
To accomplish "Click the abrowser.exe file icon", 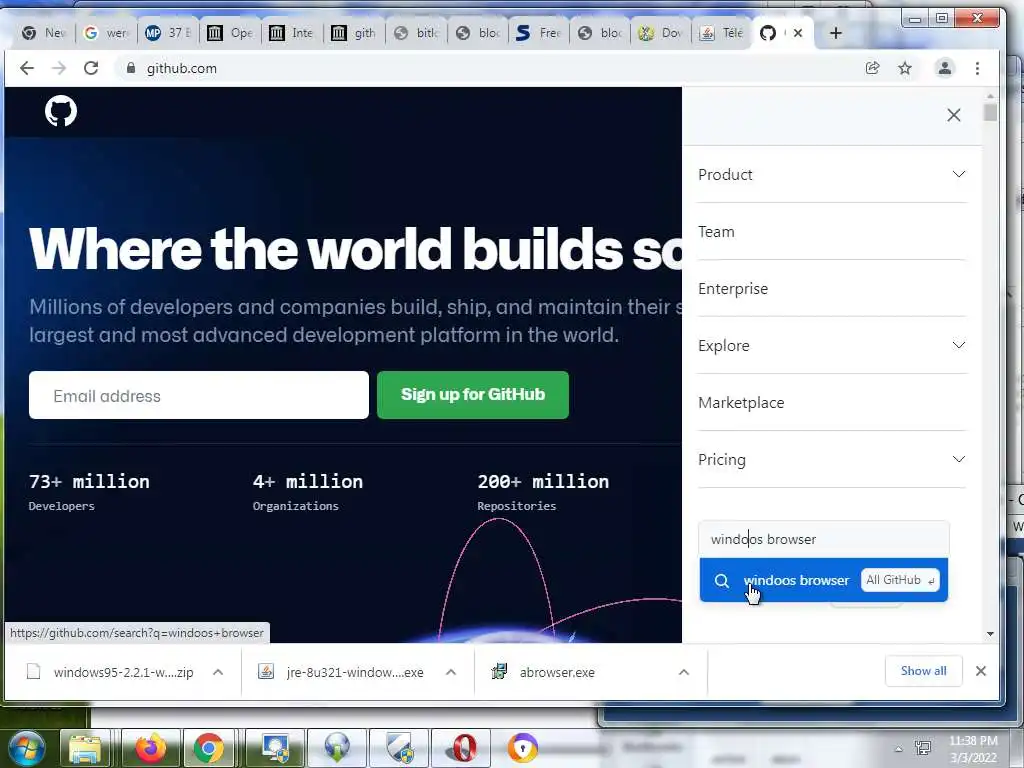I will click(x=499, y=671).
